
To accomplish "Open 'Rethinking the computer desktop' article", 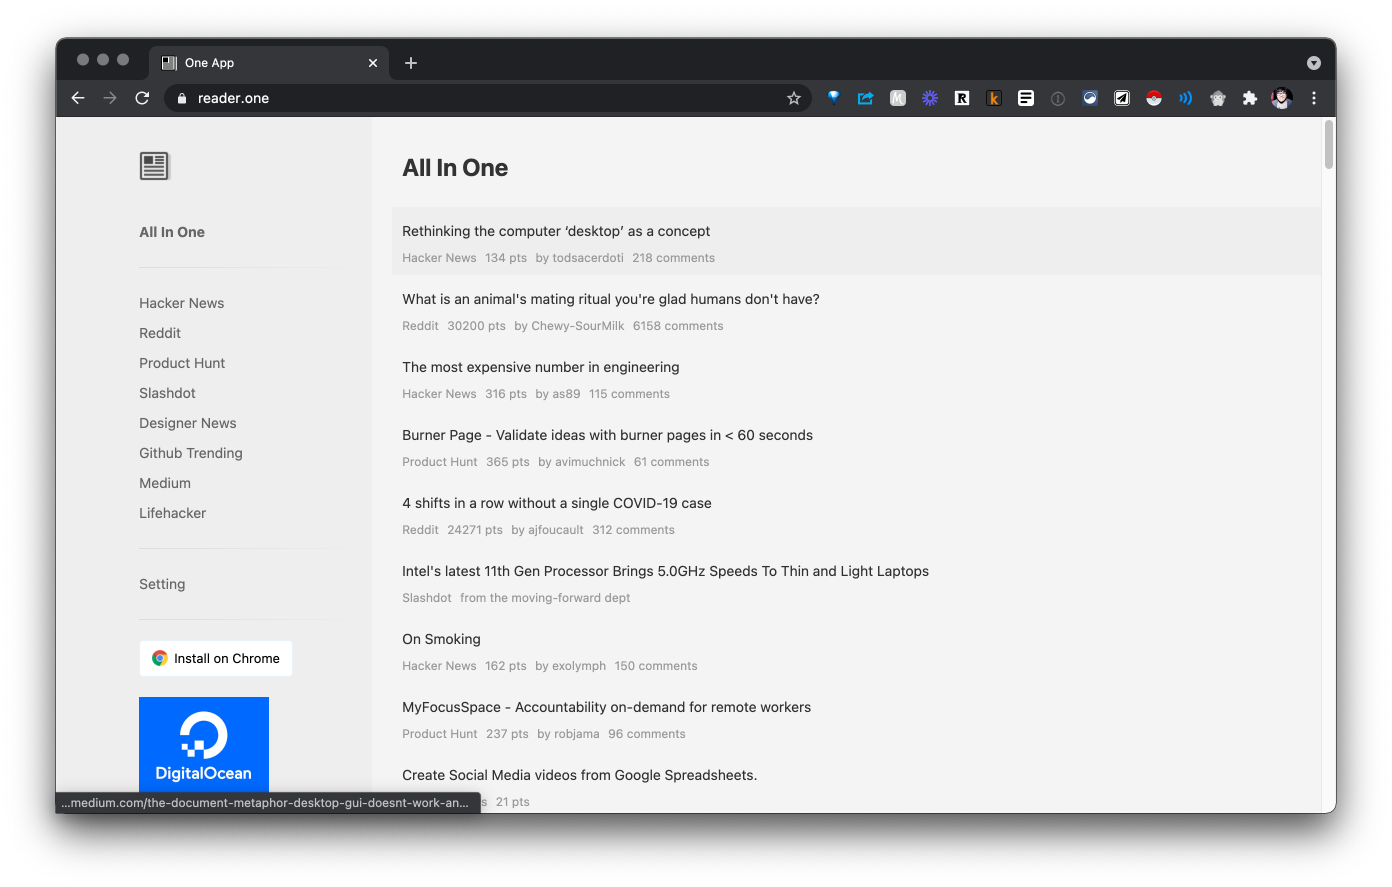I will [556, 231].
